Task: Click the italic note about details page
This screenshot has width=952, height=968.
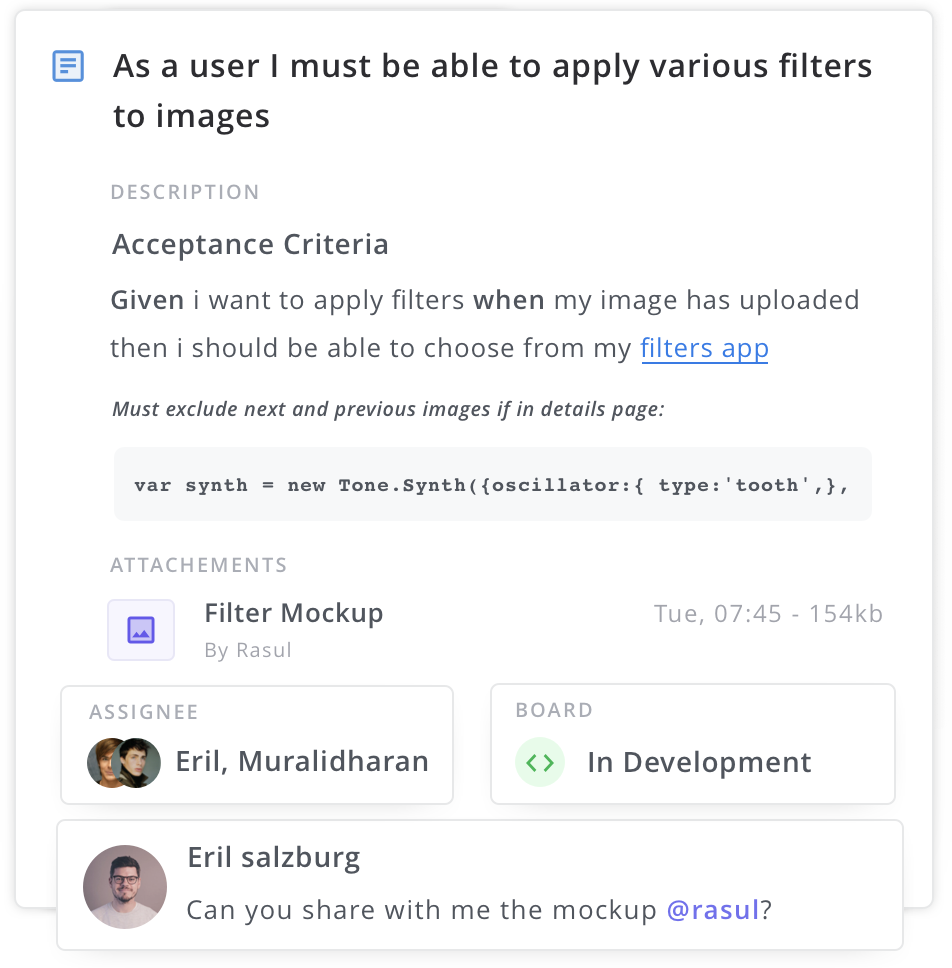Action: point(388,409)
